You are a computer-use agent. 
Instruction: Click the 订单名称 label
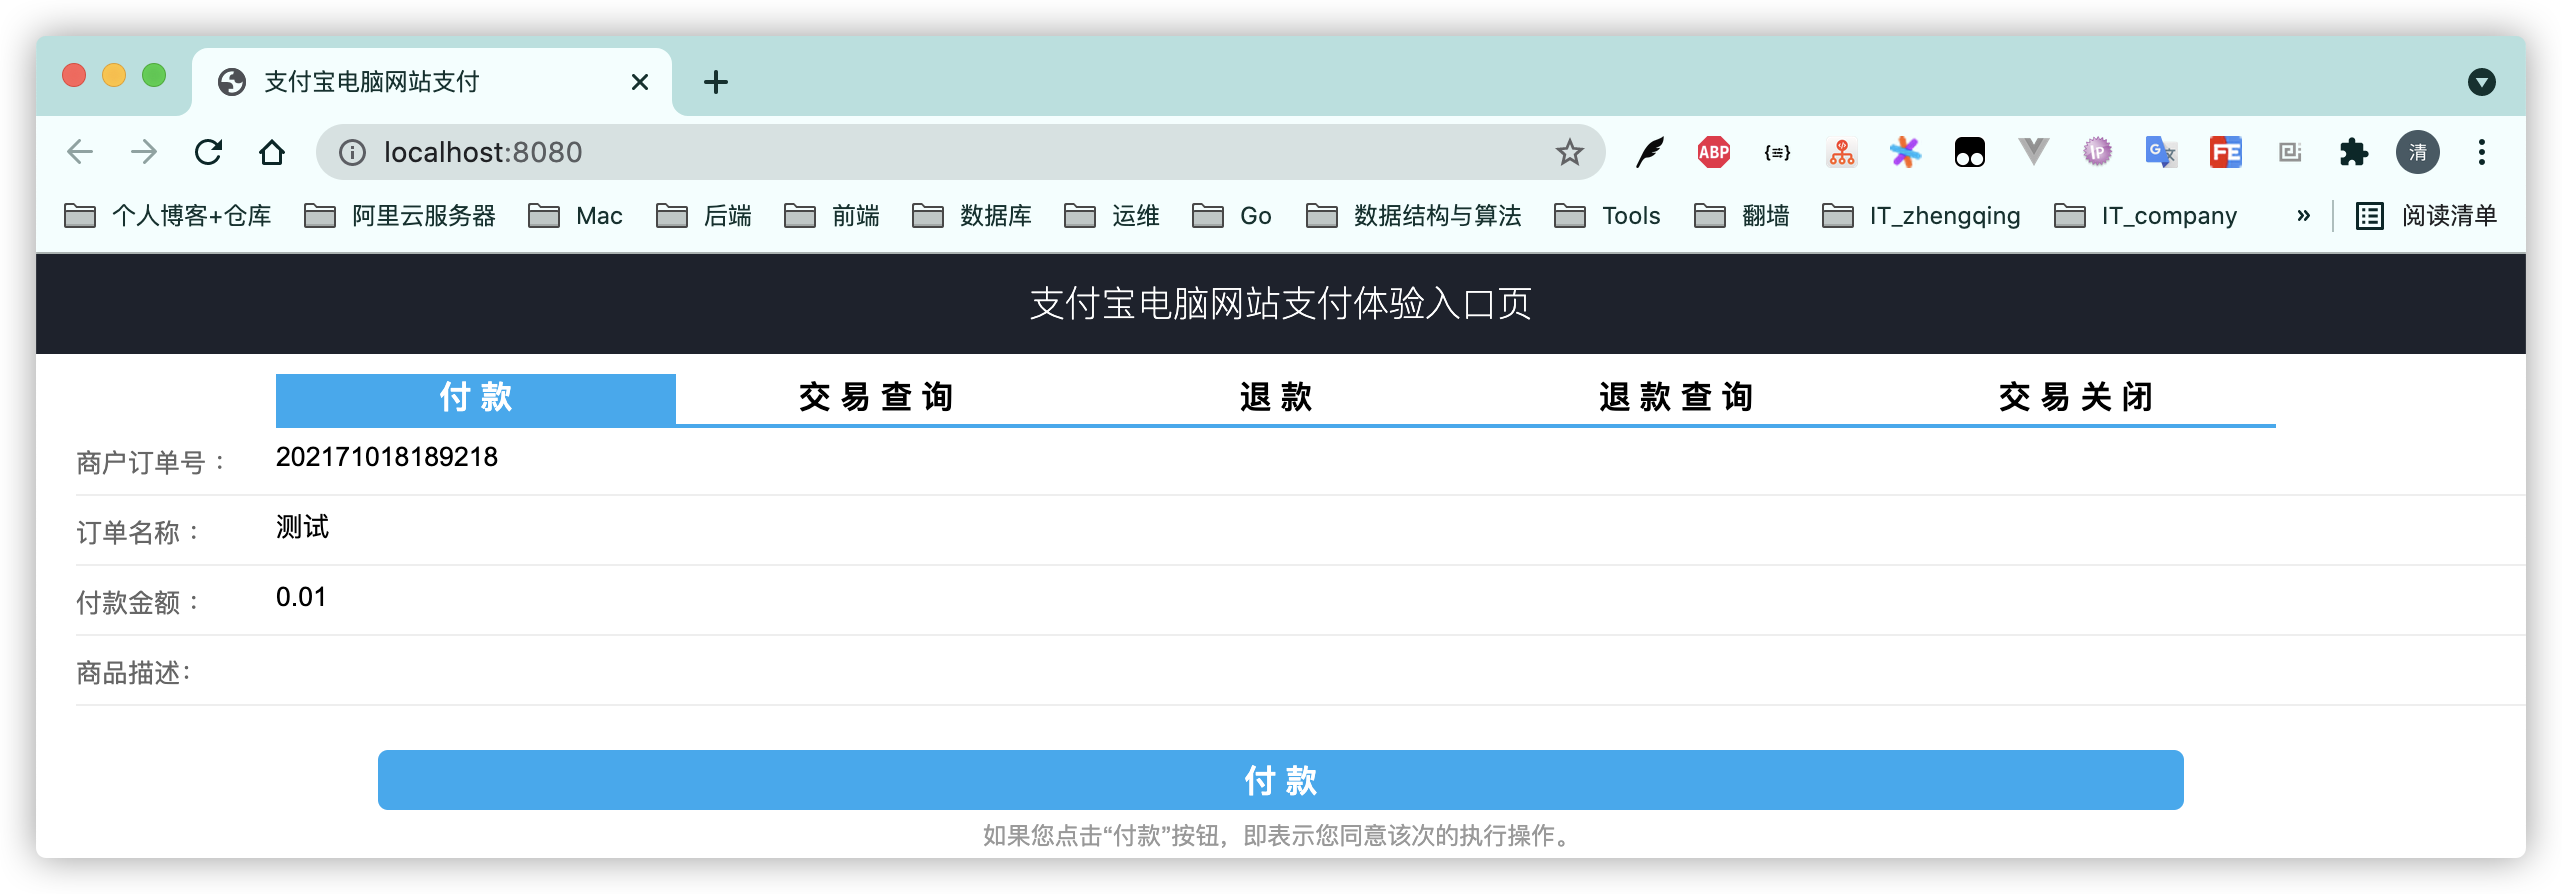coord(139,532)
